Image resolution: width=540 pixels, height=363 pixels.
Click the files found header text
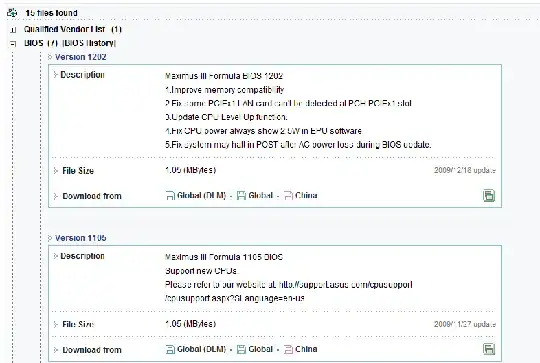point(51,13)
